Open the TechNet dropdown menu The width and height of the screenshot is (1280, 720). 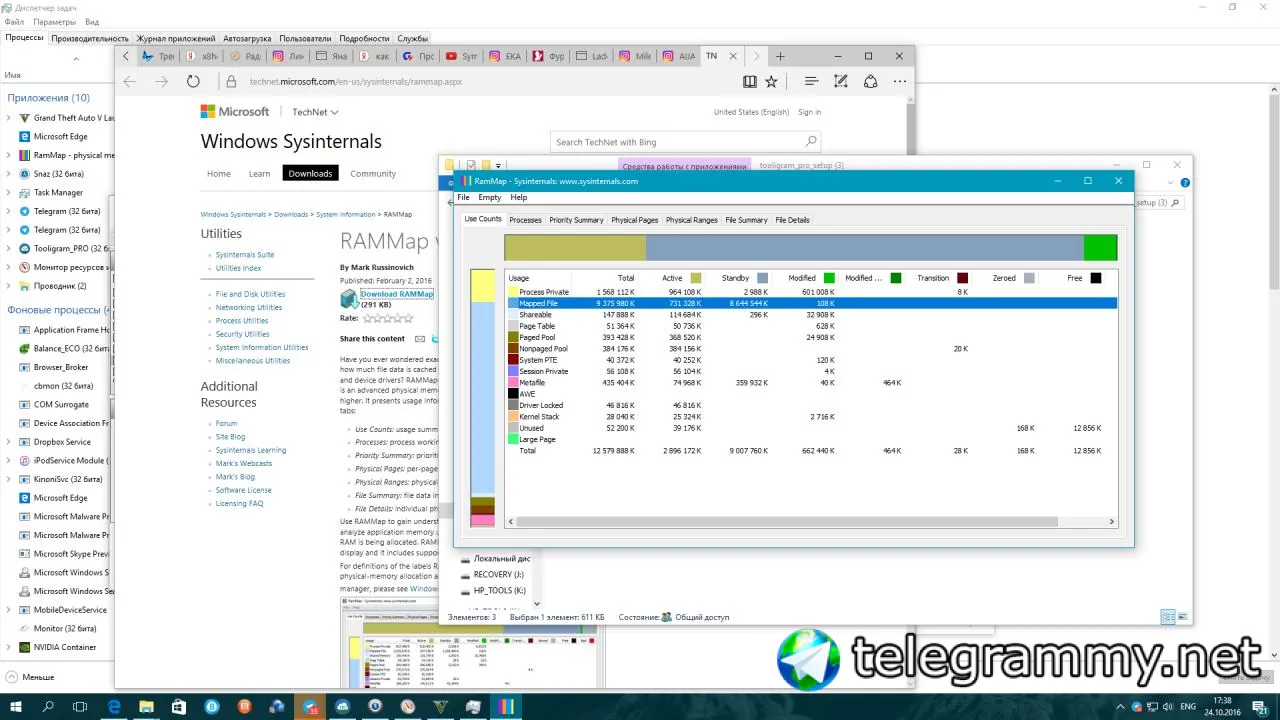(315, 112)
